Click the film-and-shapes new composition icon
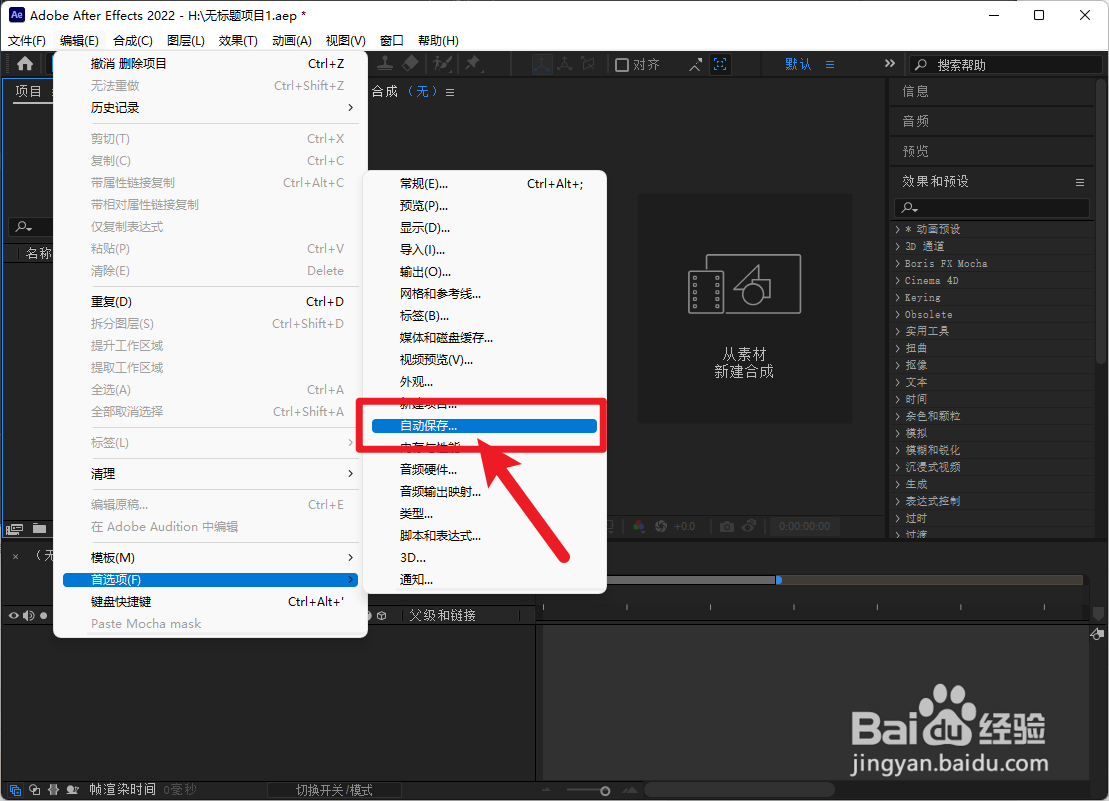The height and width of the screenshot is (801, 1109). 744,284
